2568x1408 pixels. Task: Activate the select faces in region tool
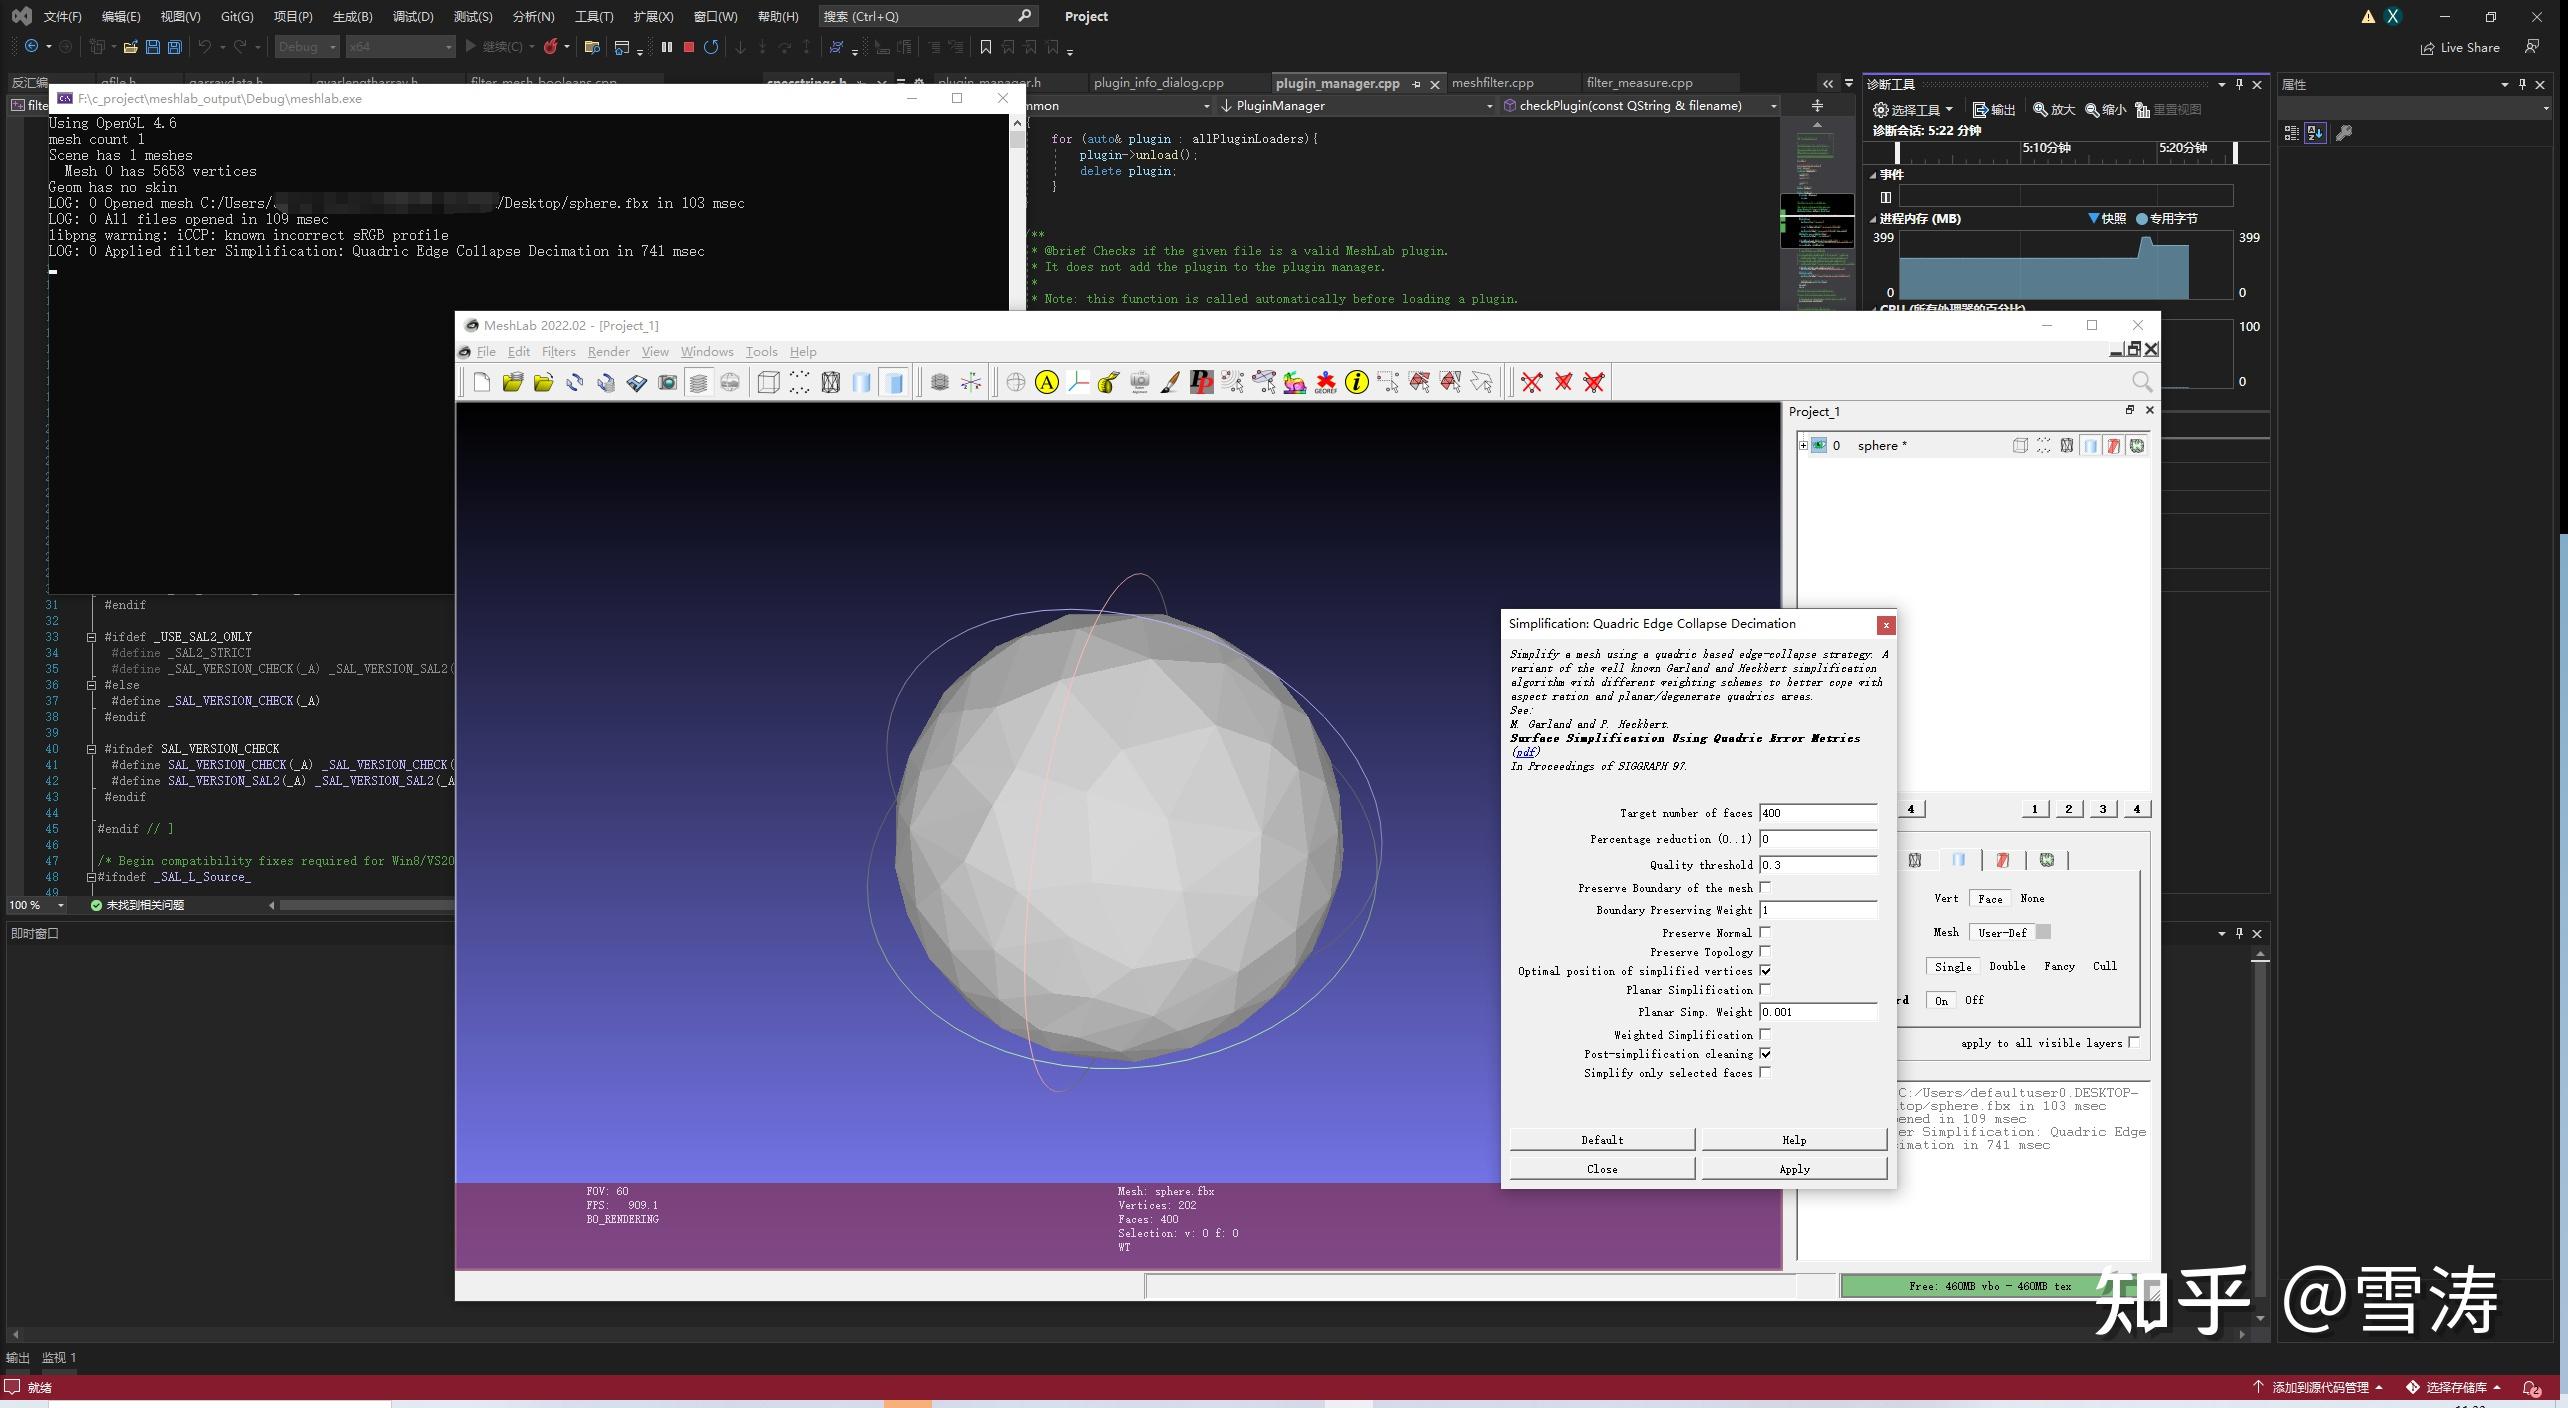(1419, 382)
